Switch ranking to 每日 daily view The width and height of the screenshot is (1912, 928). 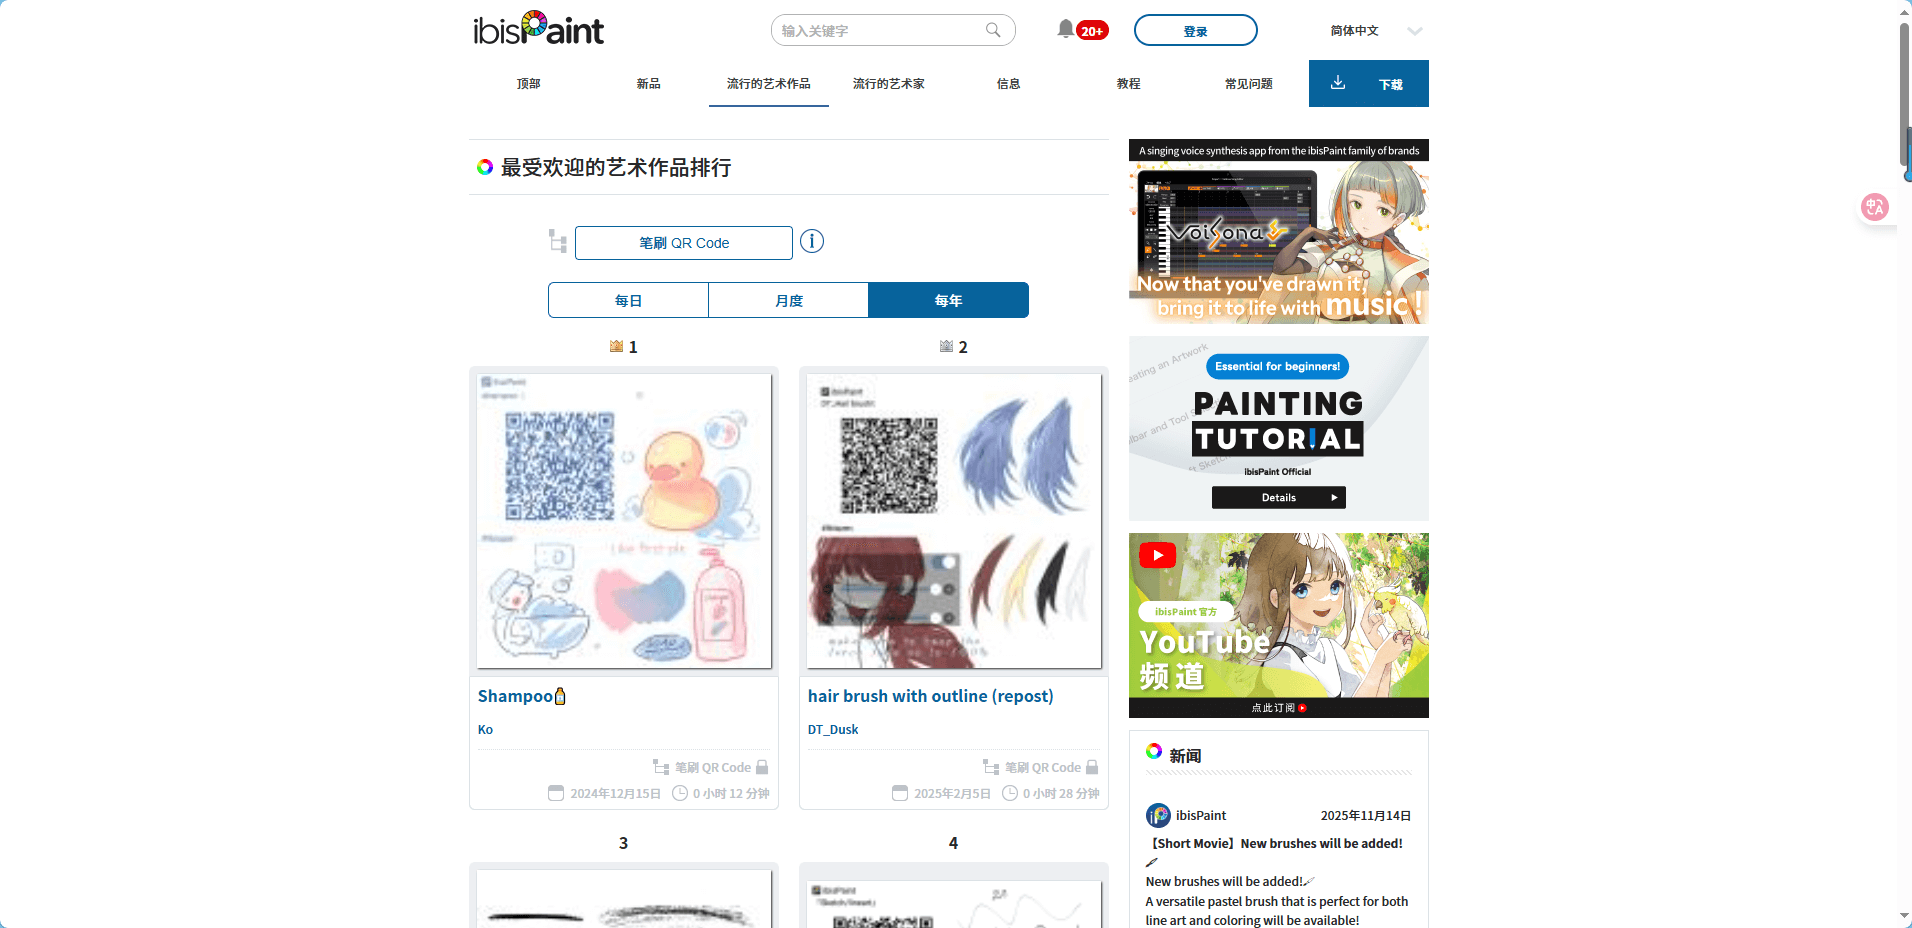coord(627,300)
